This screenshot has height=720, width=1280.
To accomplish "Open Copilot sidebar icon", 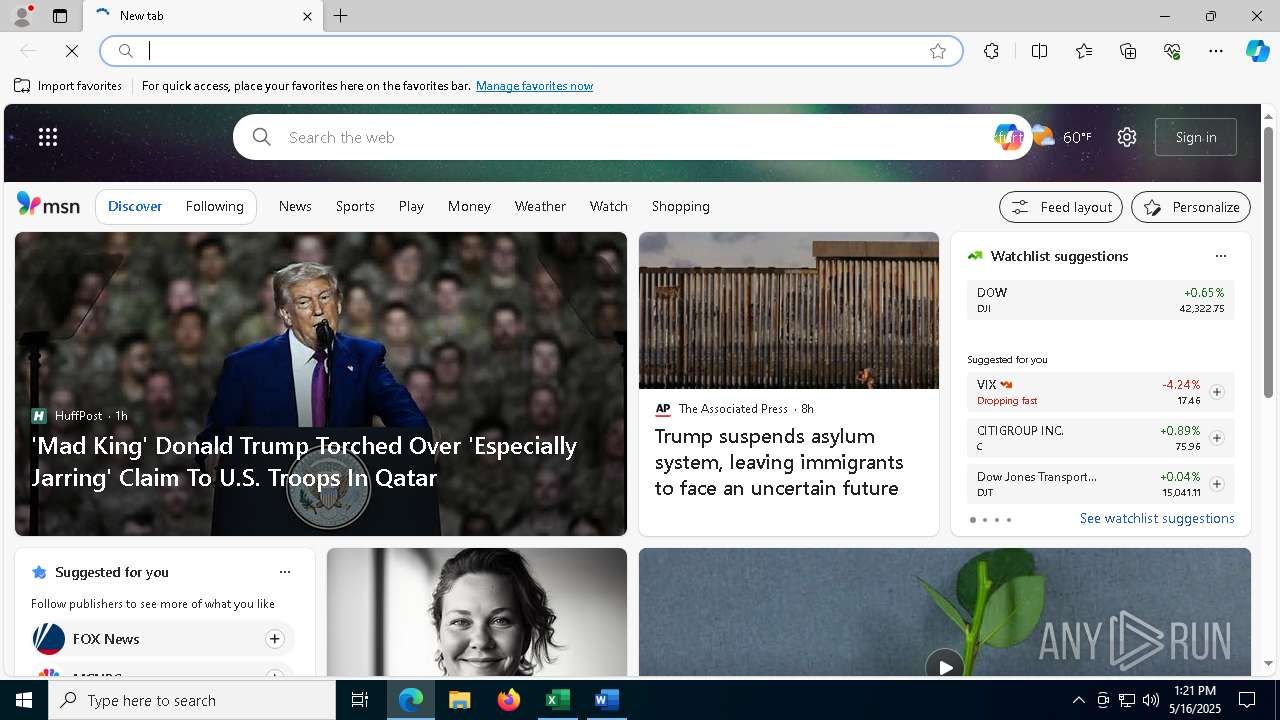I will pyautogui.click(x=1257, y=51).
